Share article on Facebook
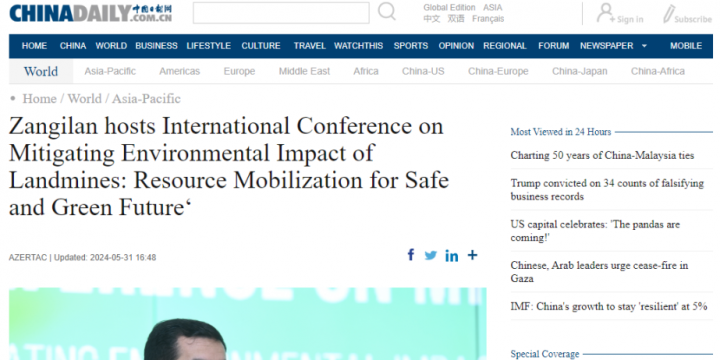 (x=411, y=255)
